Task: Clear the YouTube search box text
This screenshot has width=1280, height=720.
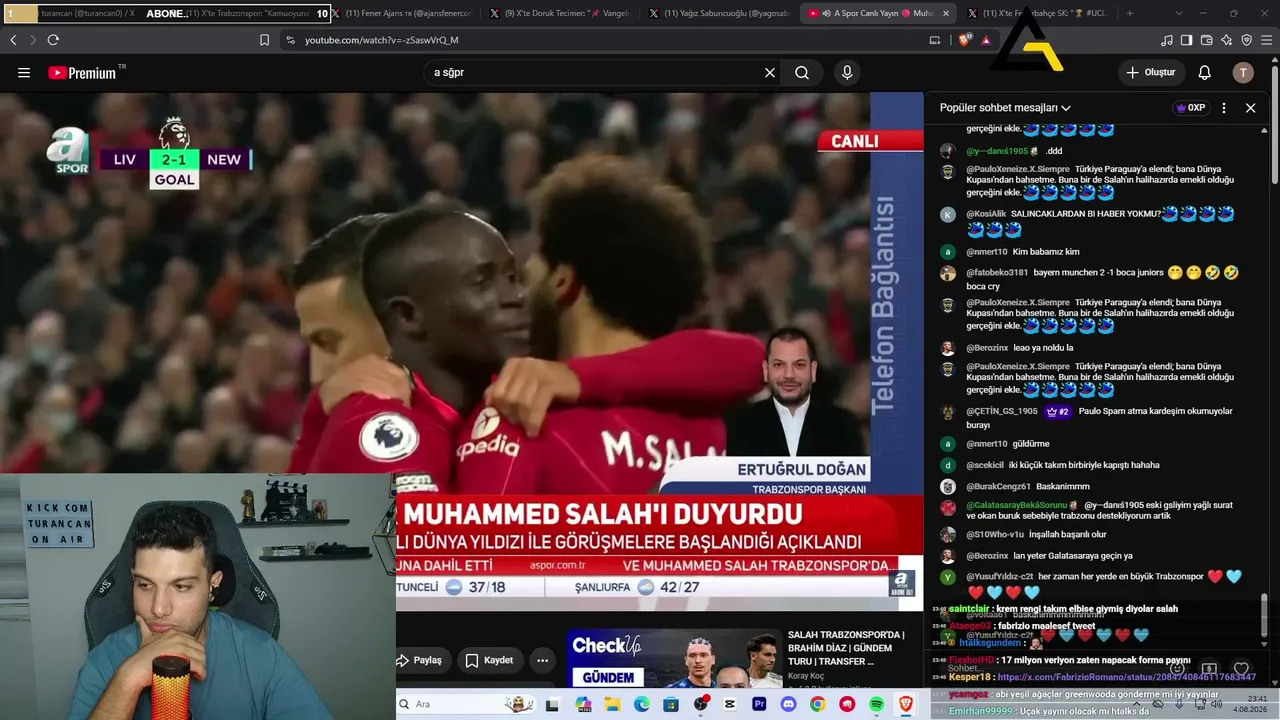Action: point(770,73)
